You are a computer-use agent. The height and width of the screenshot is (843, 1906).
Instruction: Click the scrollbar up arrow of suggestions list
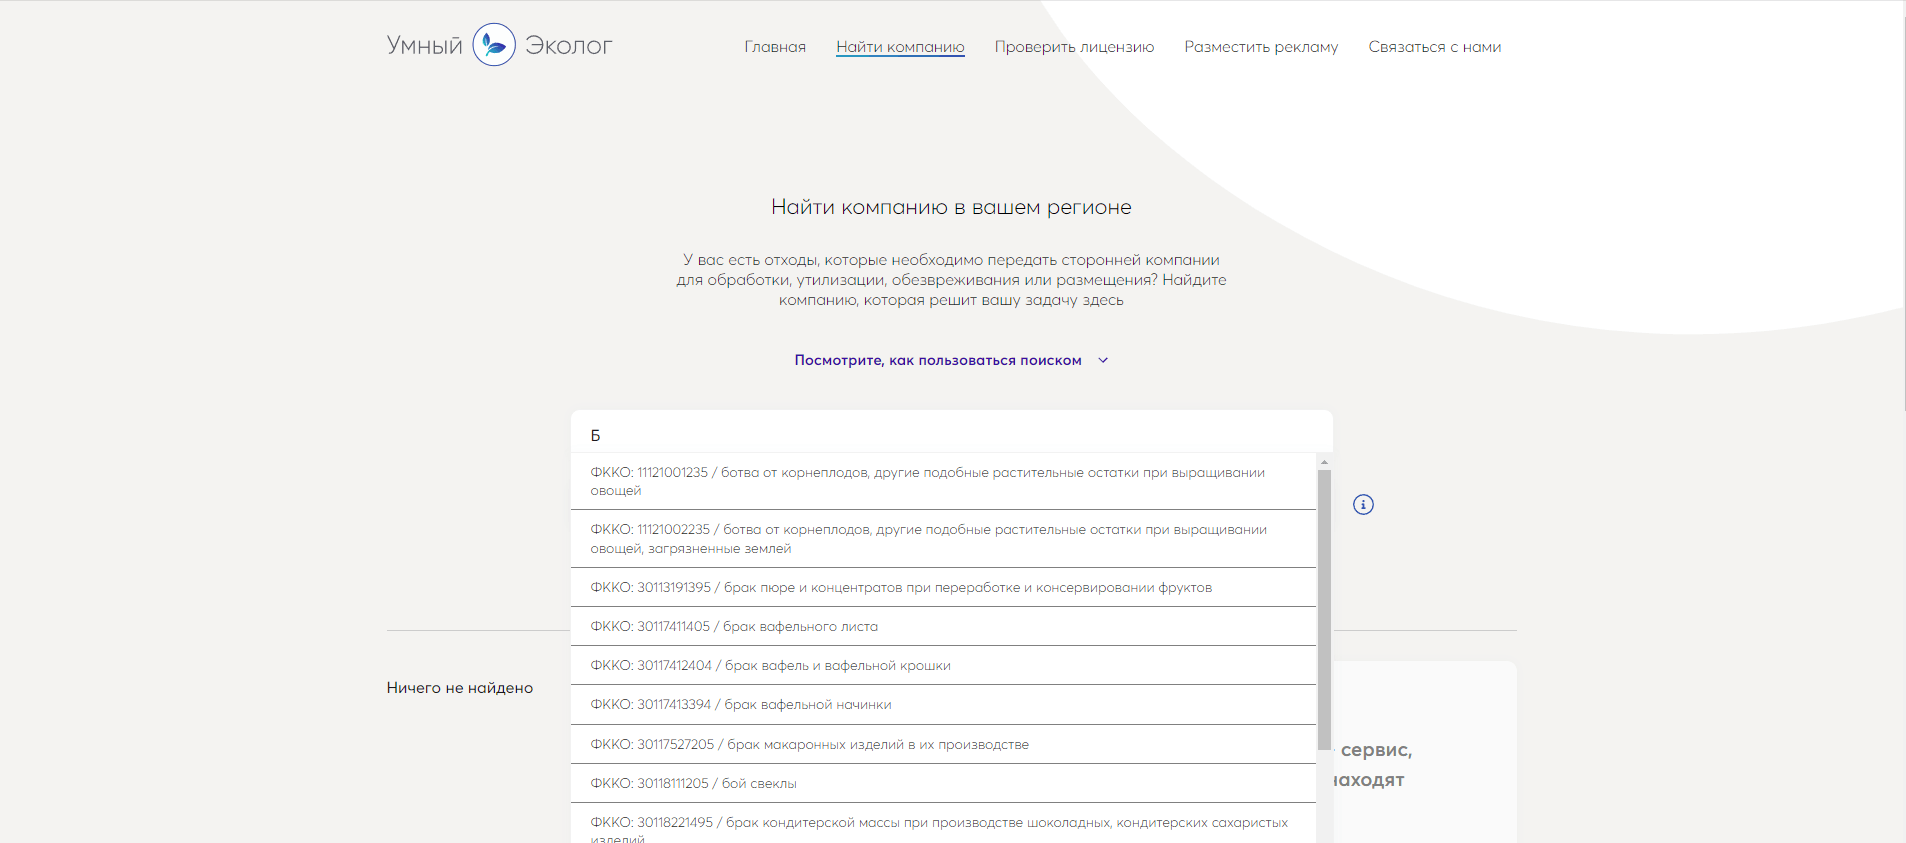(1324, 462)
